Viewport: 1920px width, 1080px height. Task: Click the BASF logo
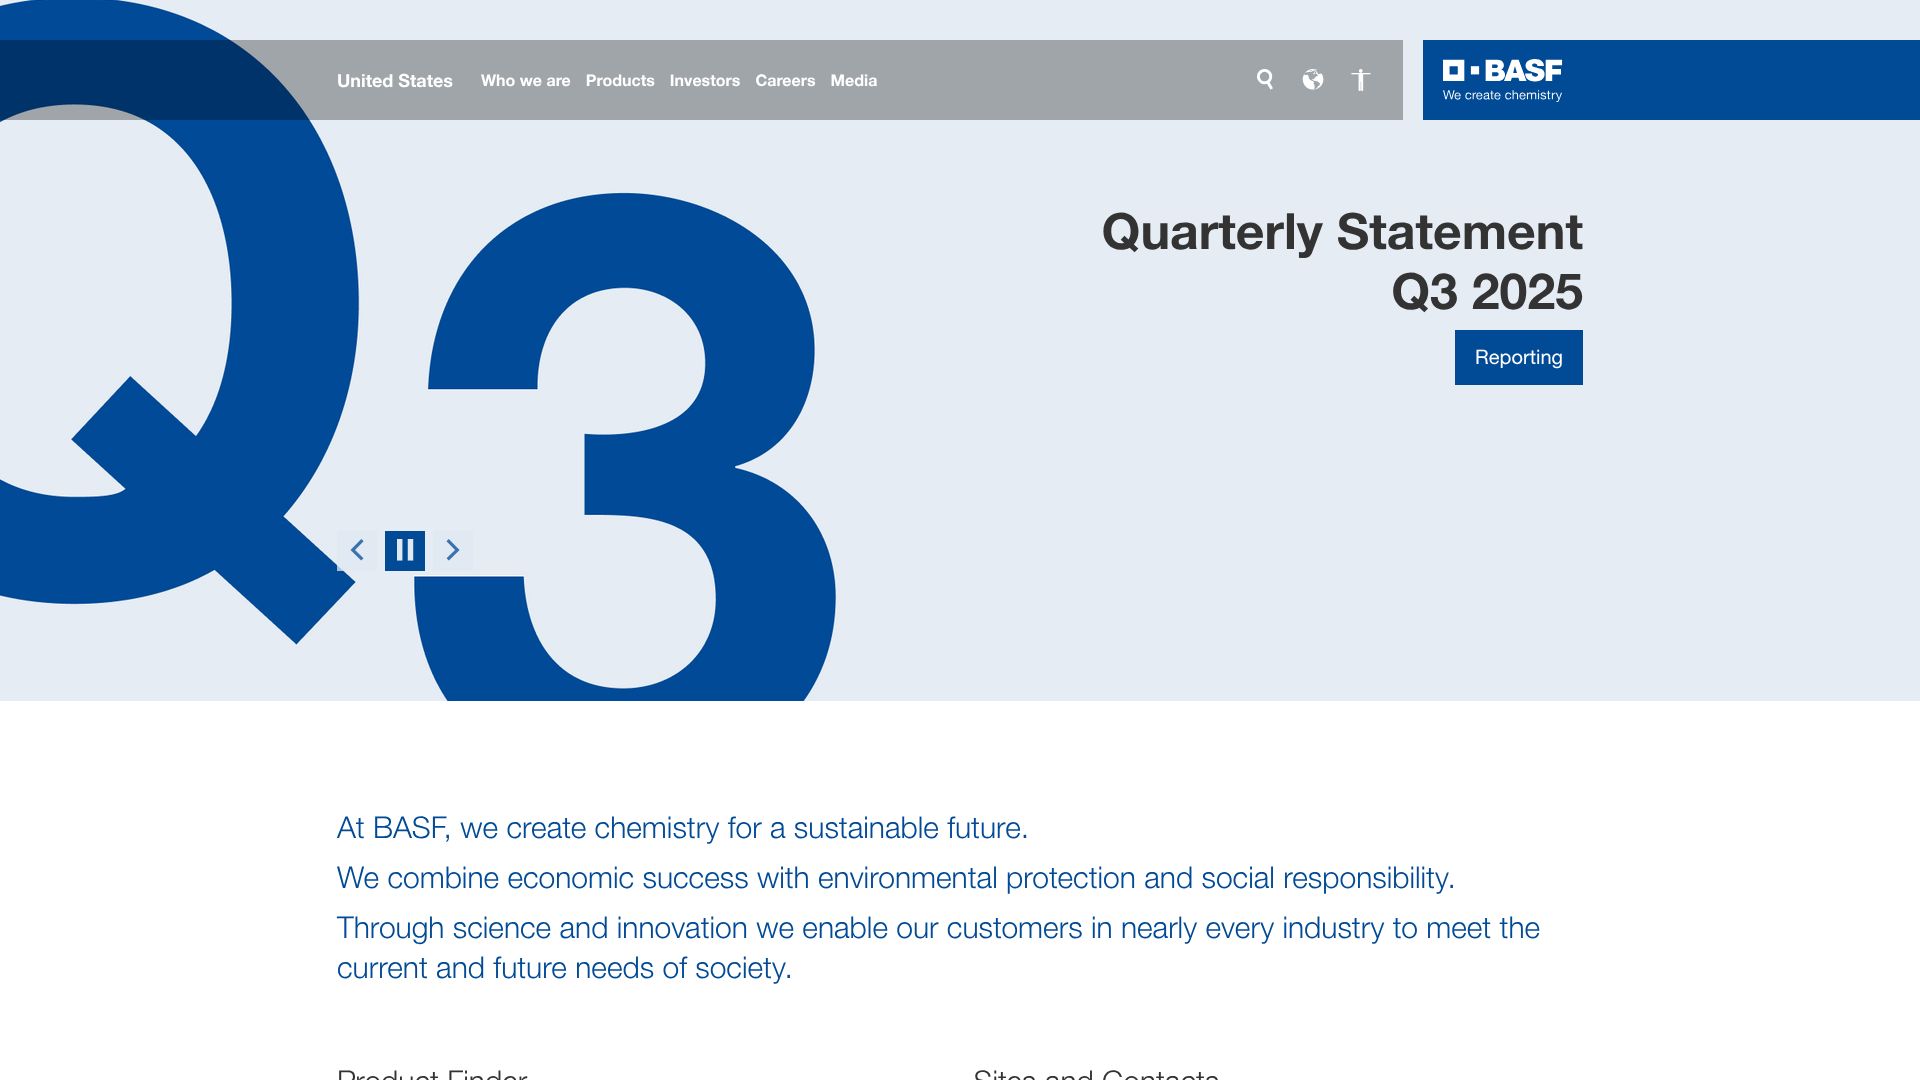pos(1502,80)
